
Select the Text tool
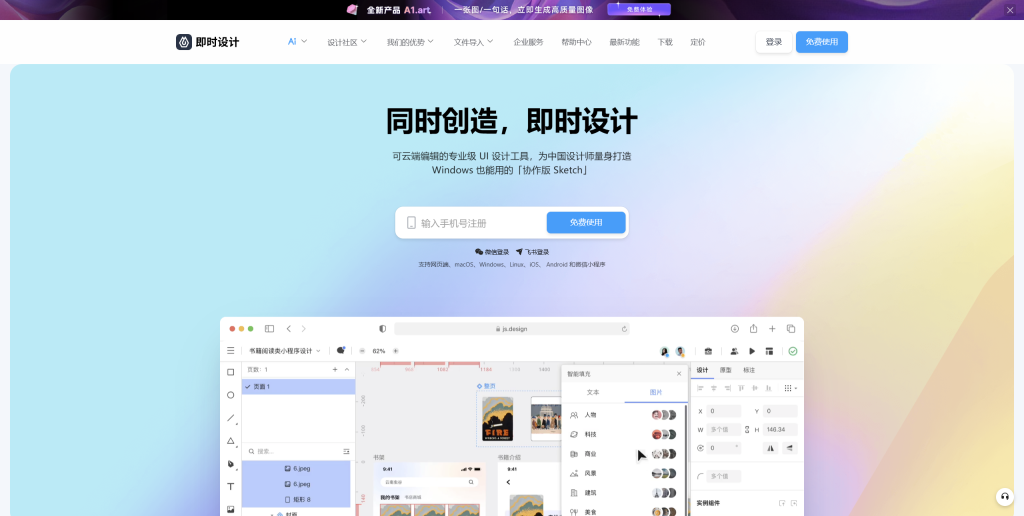click(x=231, y=487)
